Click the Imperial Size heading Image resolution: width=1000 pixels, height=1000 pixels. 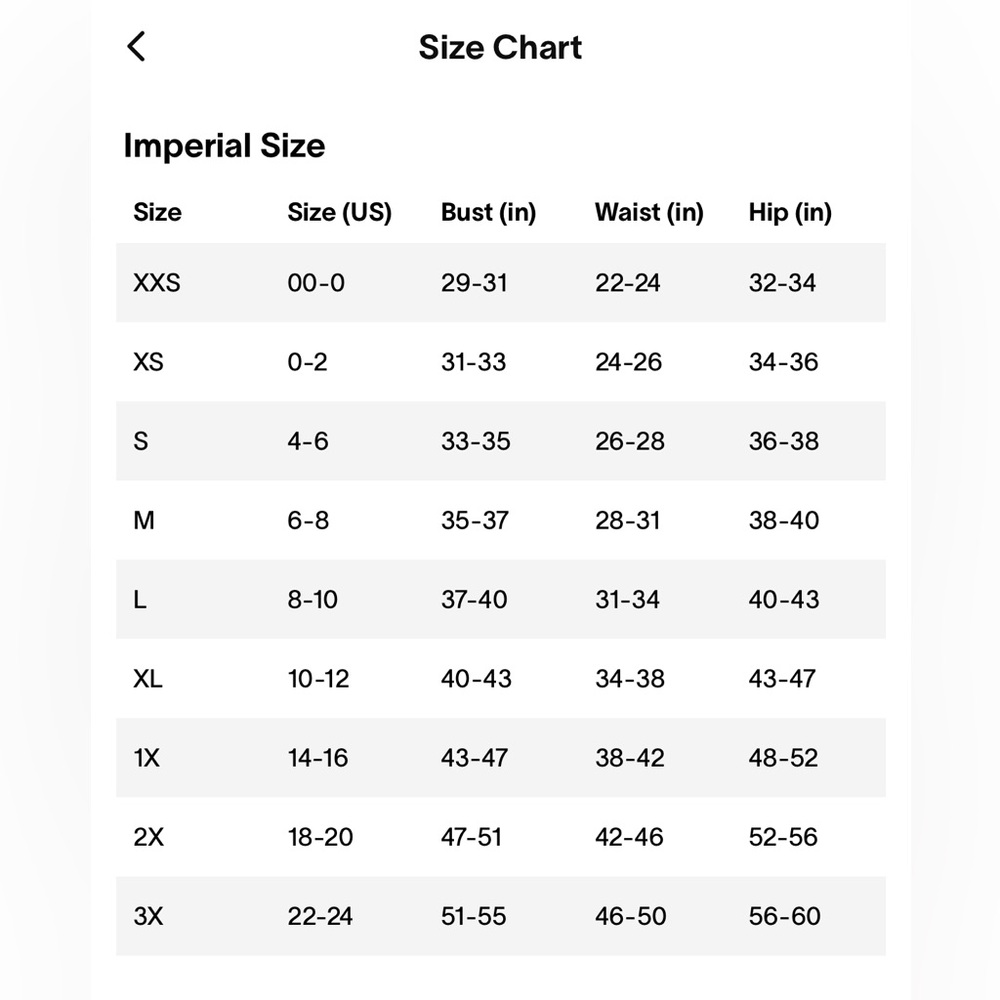(224, 146)
